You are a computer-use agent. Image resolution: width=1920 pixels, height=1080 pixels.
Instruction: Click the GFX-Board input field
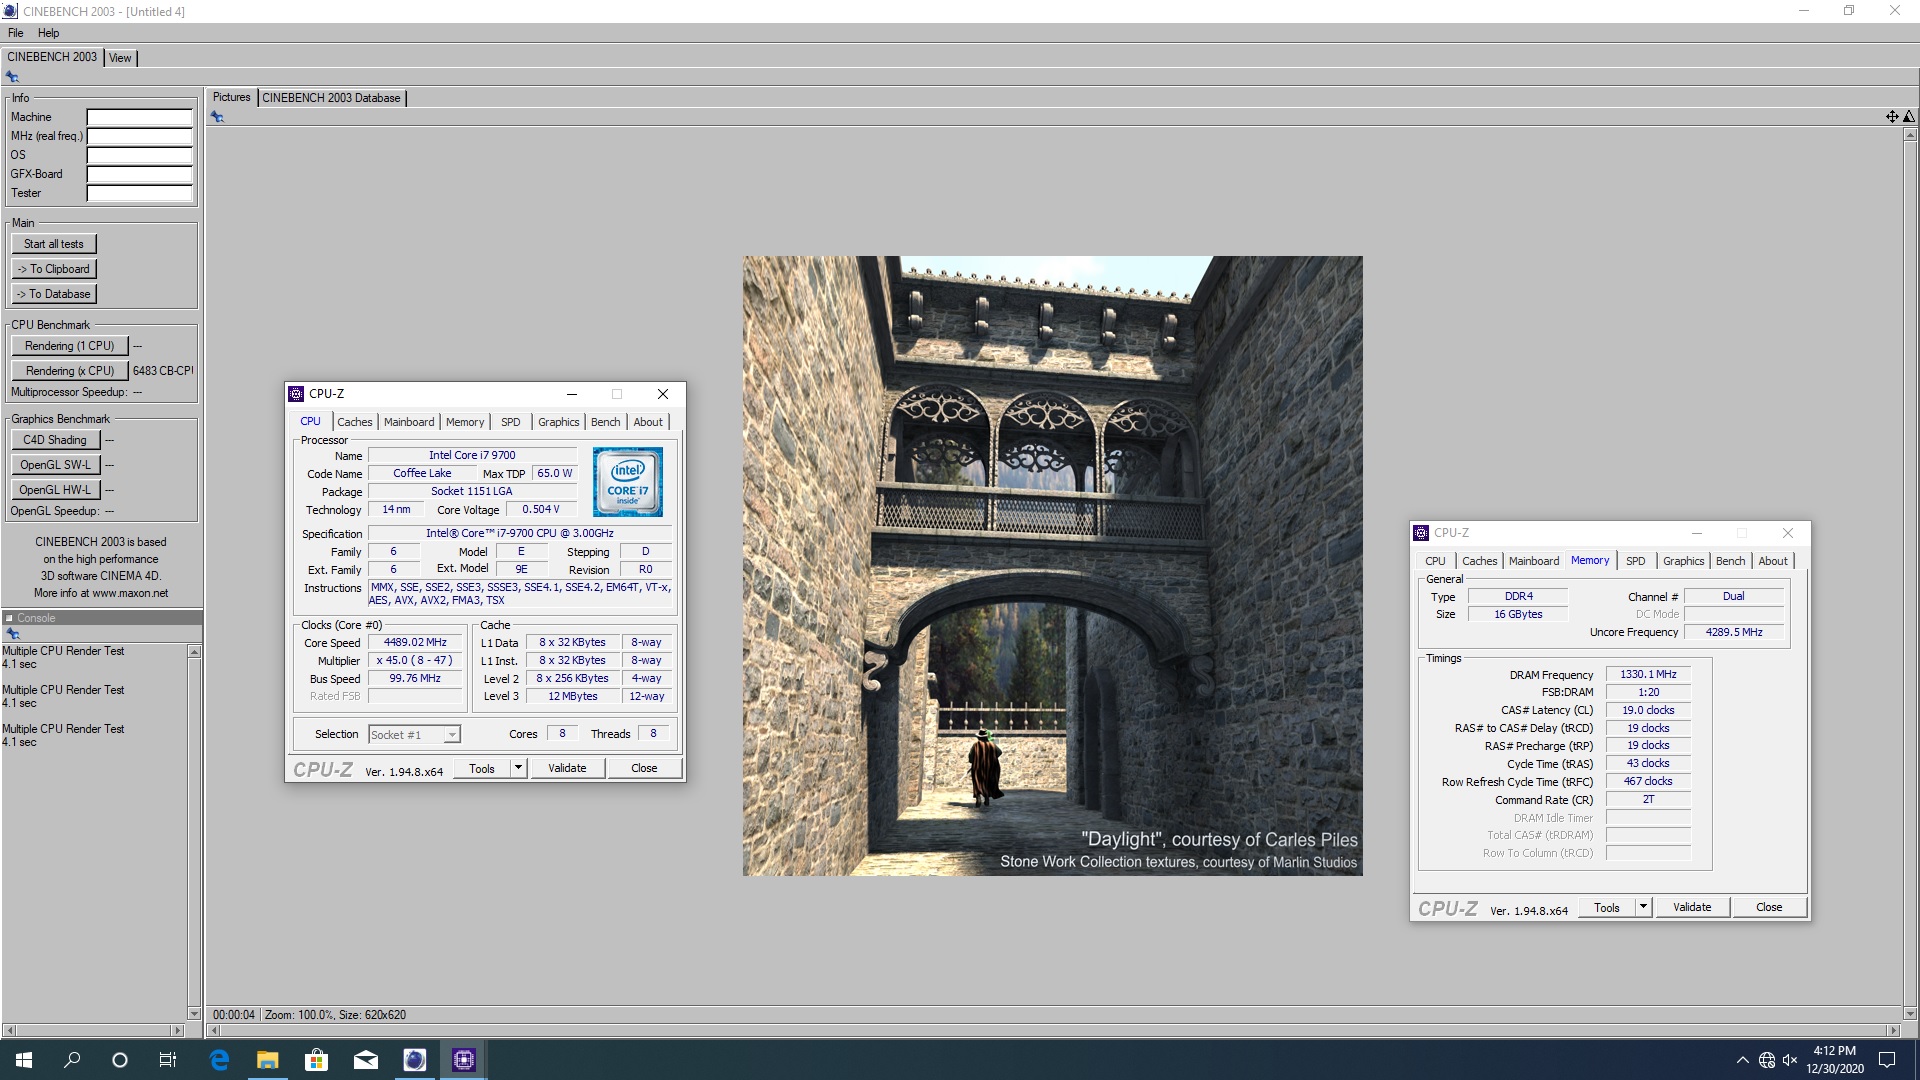click(139, 174)
